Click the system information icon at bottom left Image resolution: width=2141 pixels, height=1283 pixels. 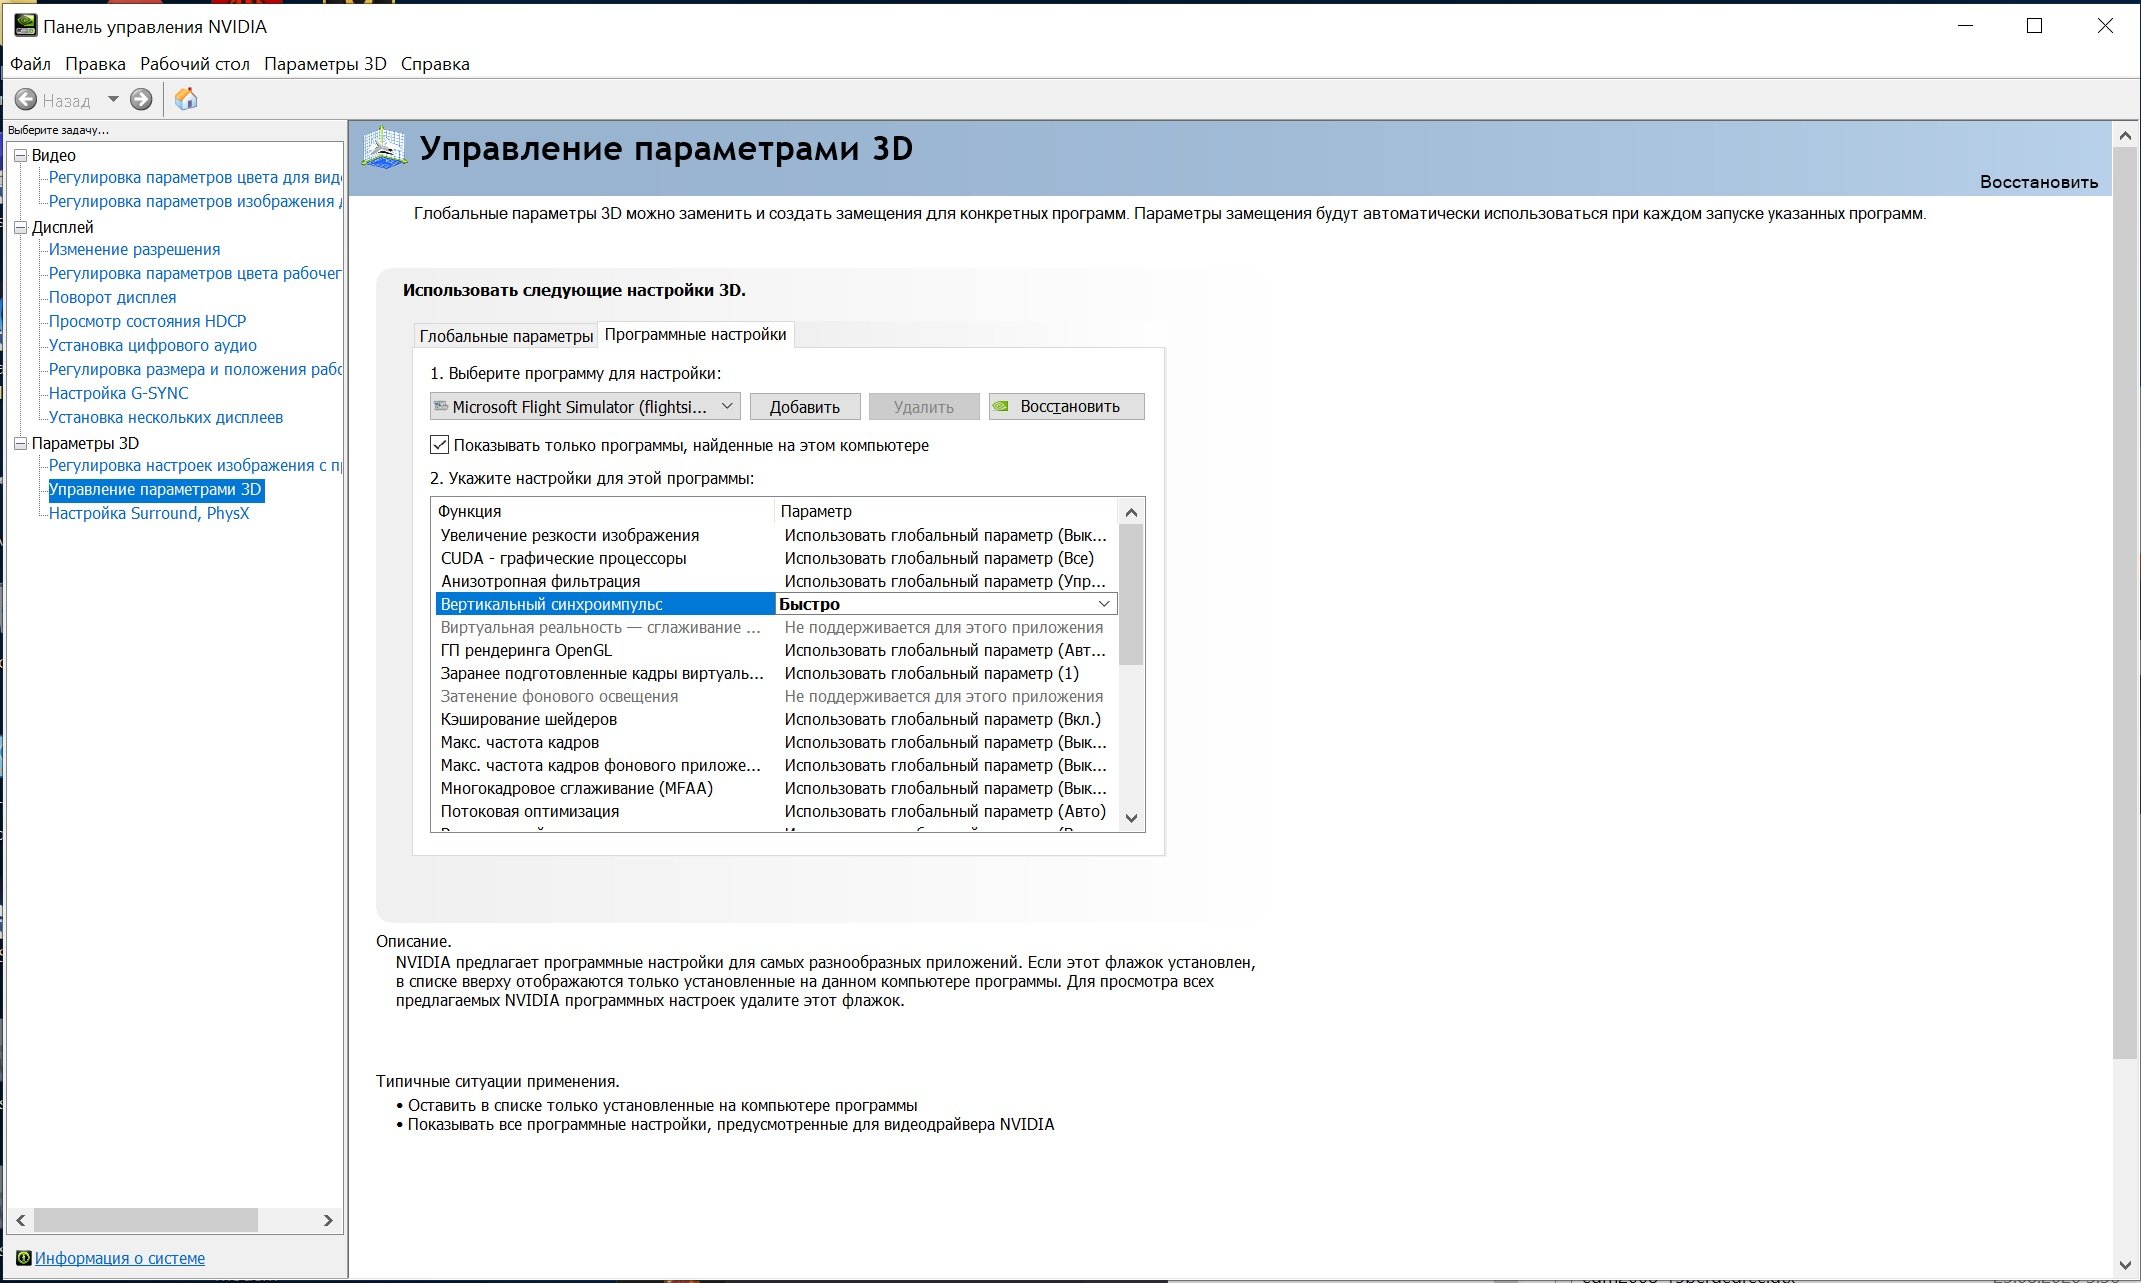pos(23,1257)
